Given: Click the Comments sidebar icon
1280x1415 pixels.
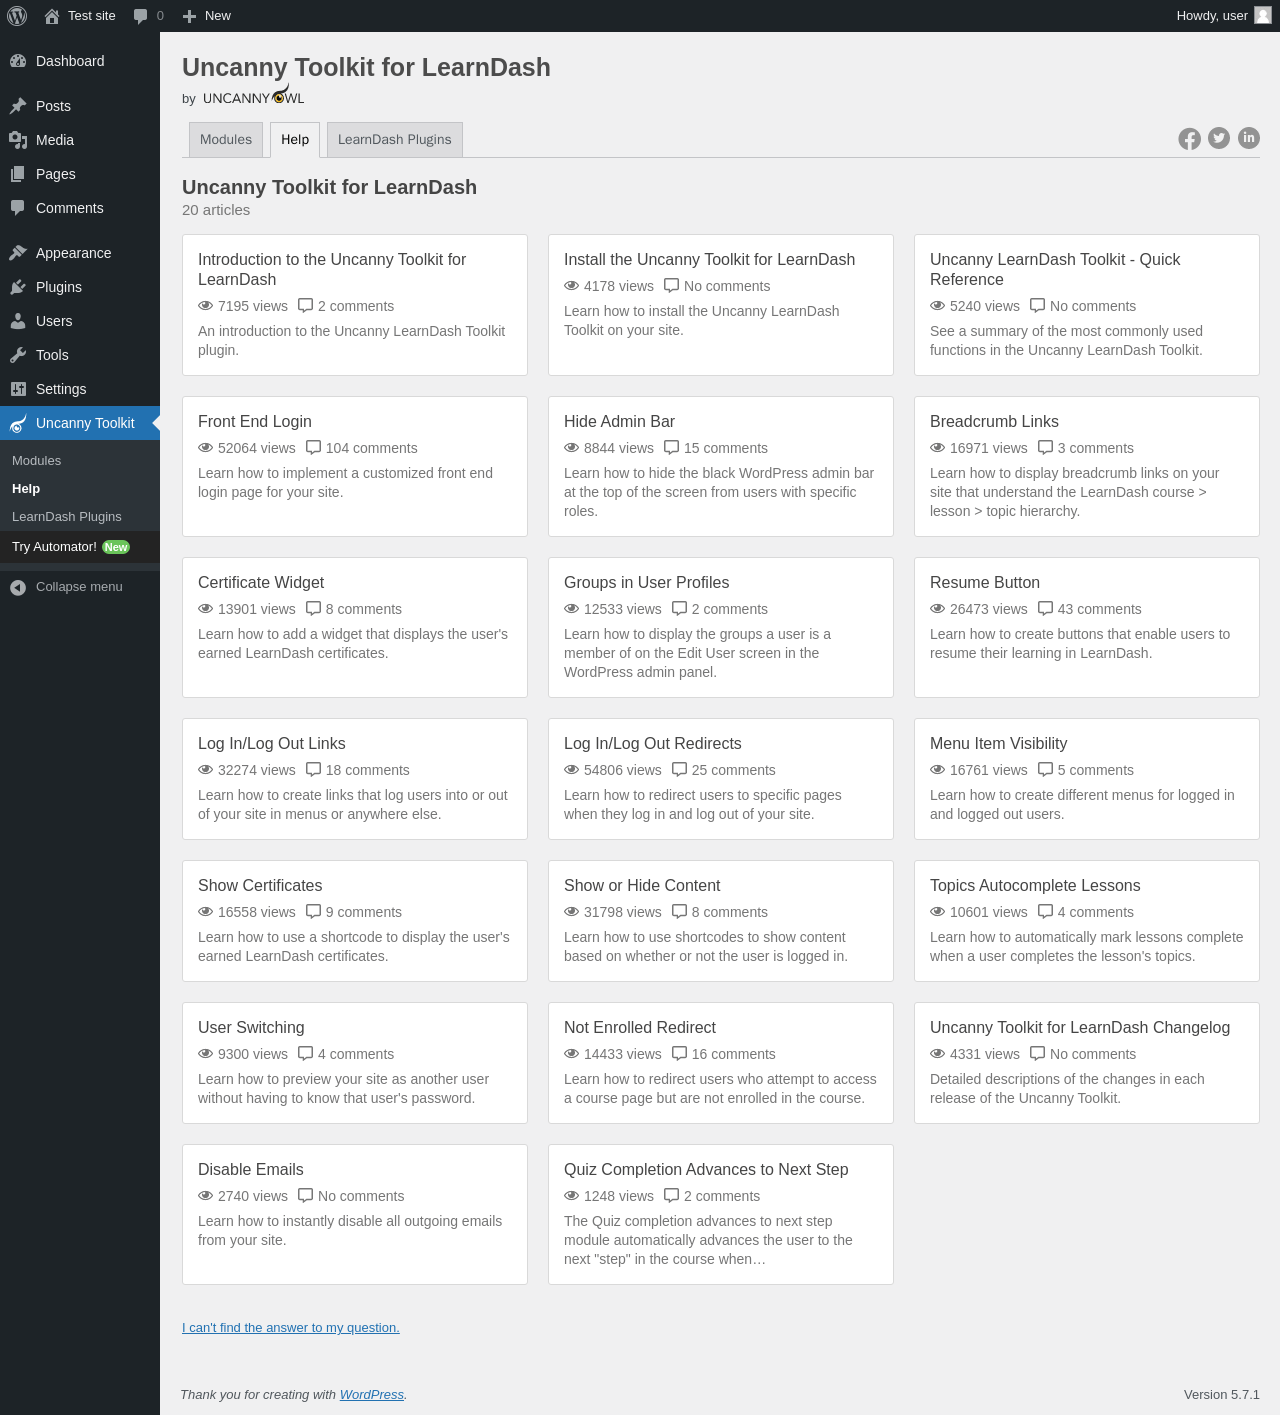Looking at the screenshot, I should [x=18, y=208].
